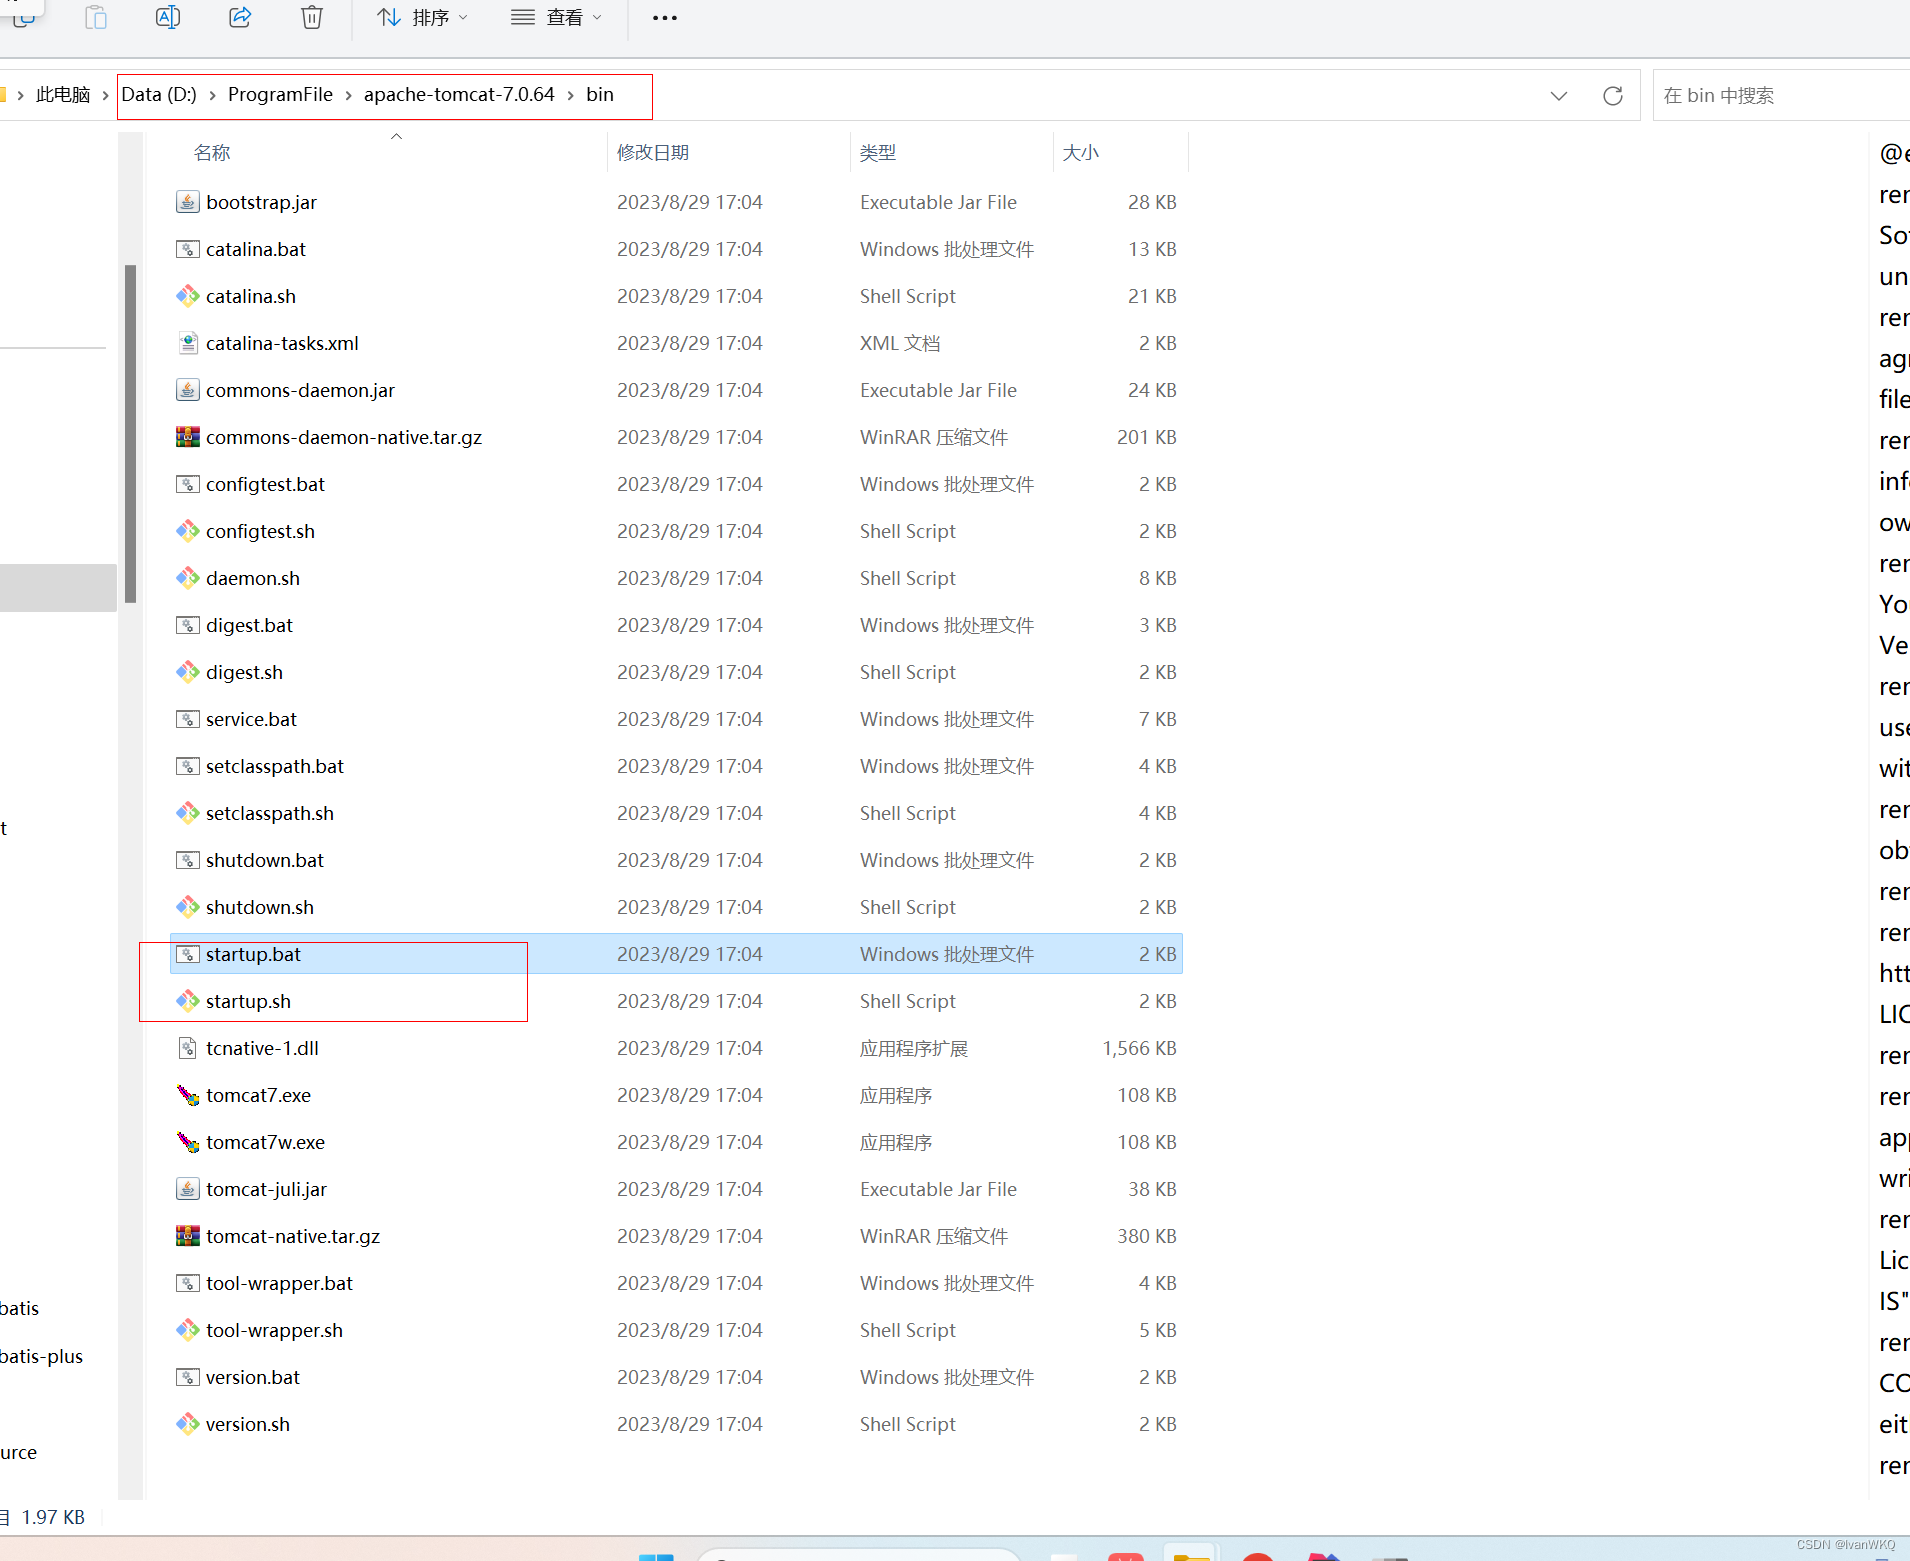The width and height of the screenshot is (1910, 1561).
Task: Select tomcat7.exe by its application icon
Action: (x=187, y=1095)
